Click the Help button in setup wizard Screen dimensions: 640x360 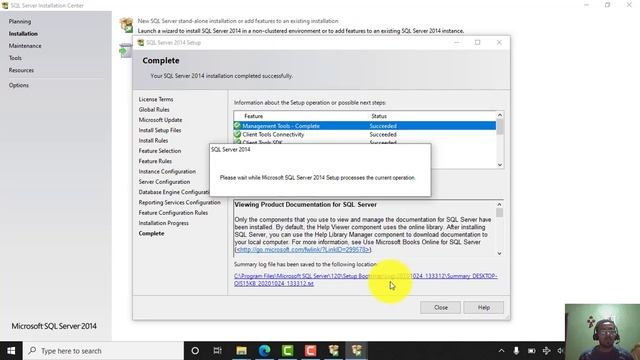[x=484, y=307]
